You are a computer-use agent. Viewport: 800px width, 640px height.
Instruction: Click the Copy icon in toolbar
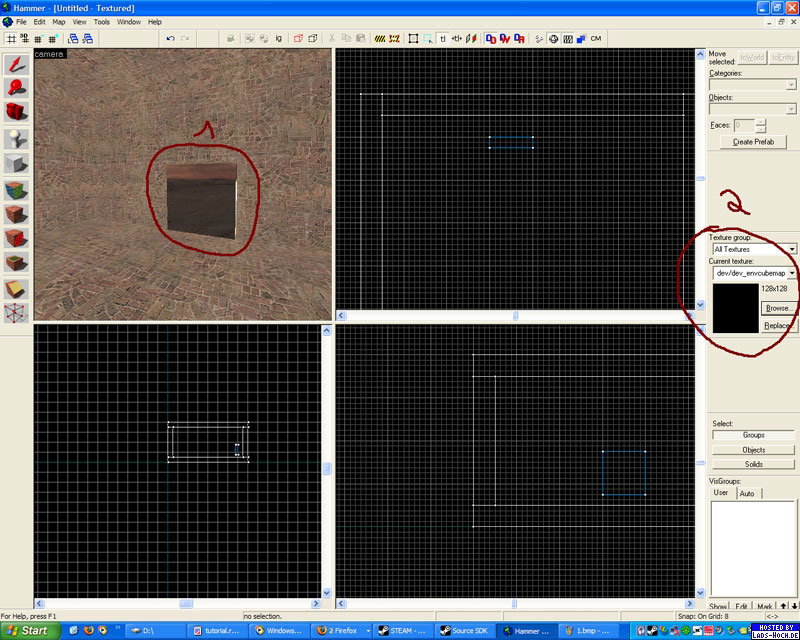tap(346, 38)
